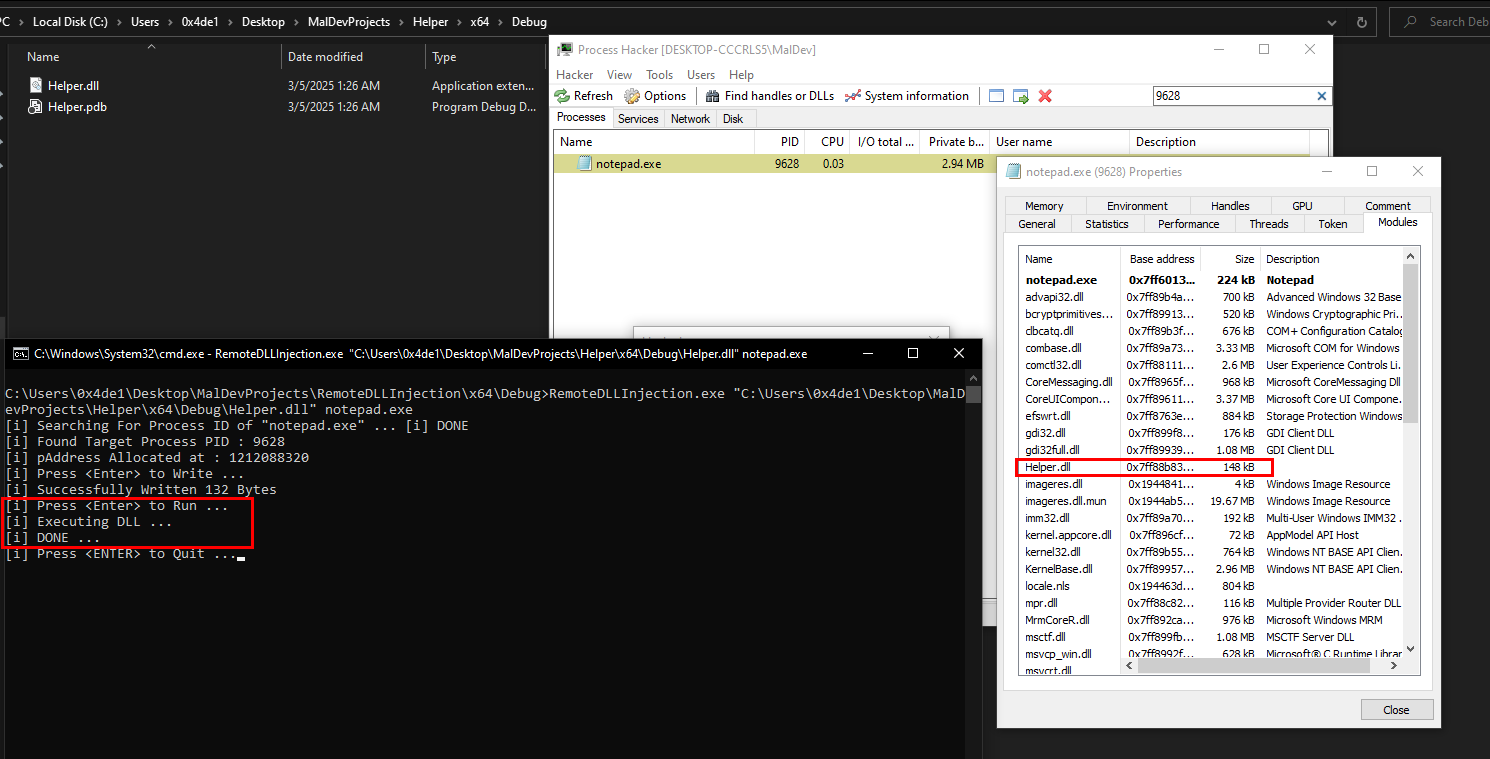Select the Helper.dll file icon in Explorer
This screenshot has height=759, width=1490.
pyautogui.click(x=36, y=86)
